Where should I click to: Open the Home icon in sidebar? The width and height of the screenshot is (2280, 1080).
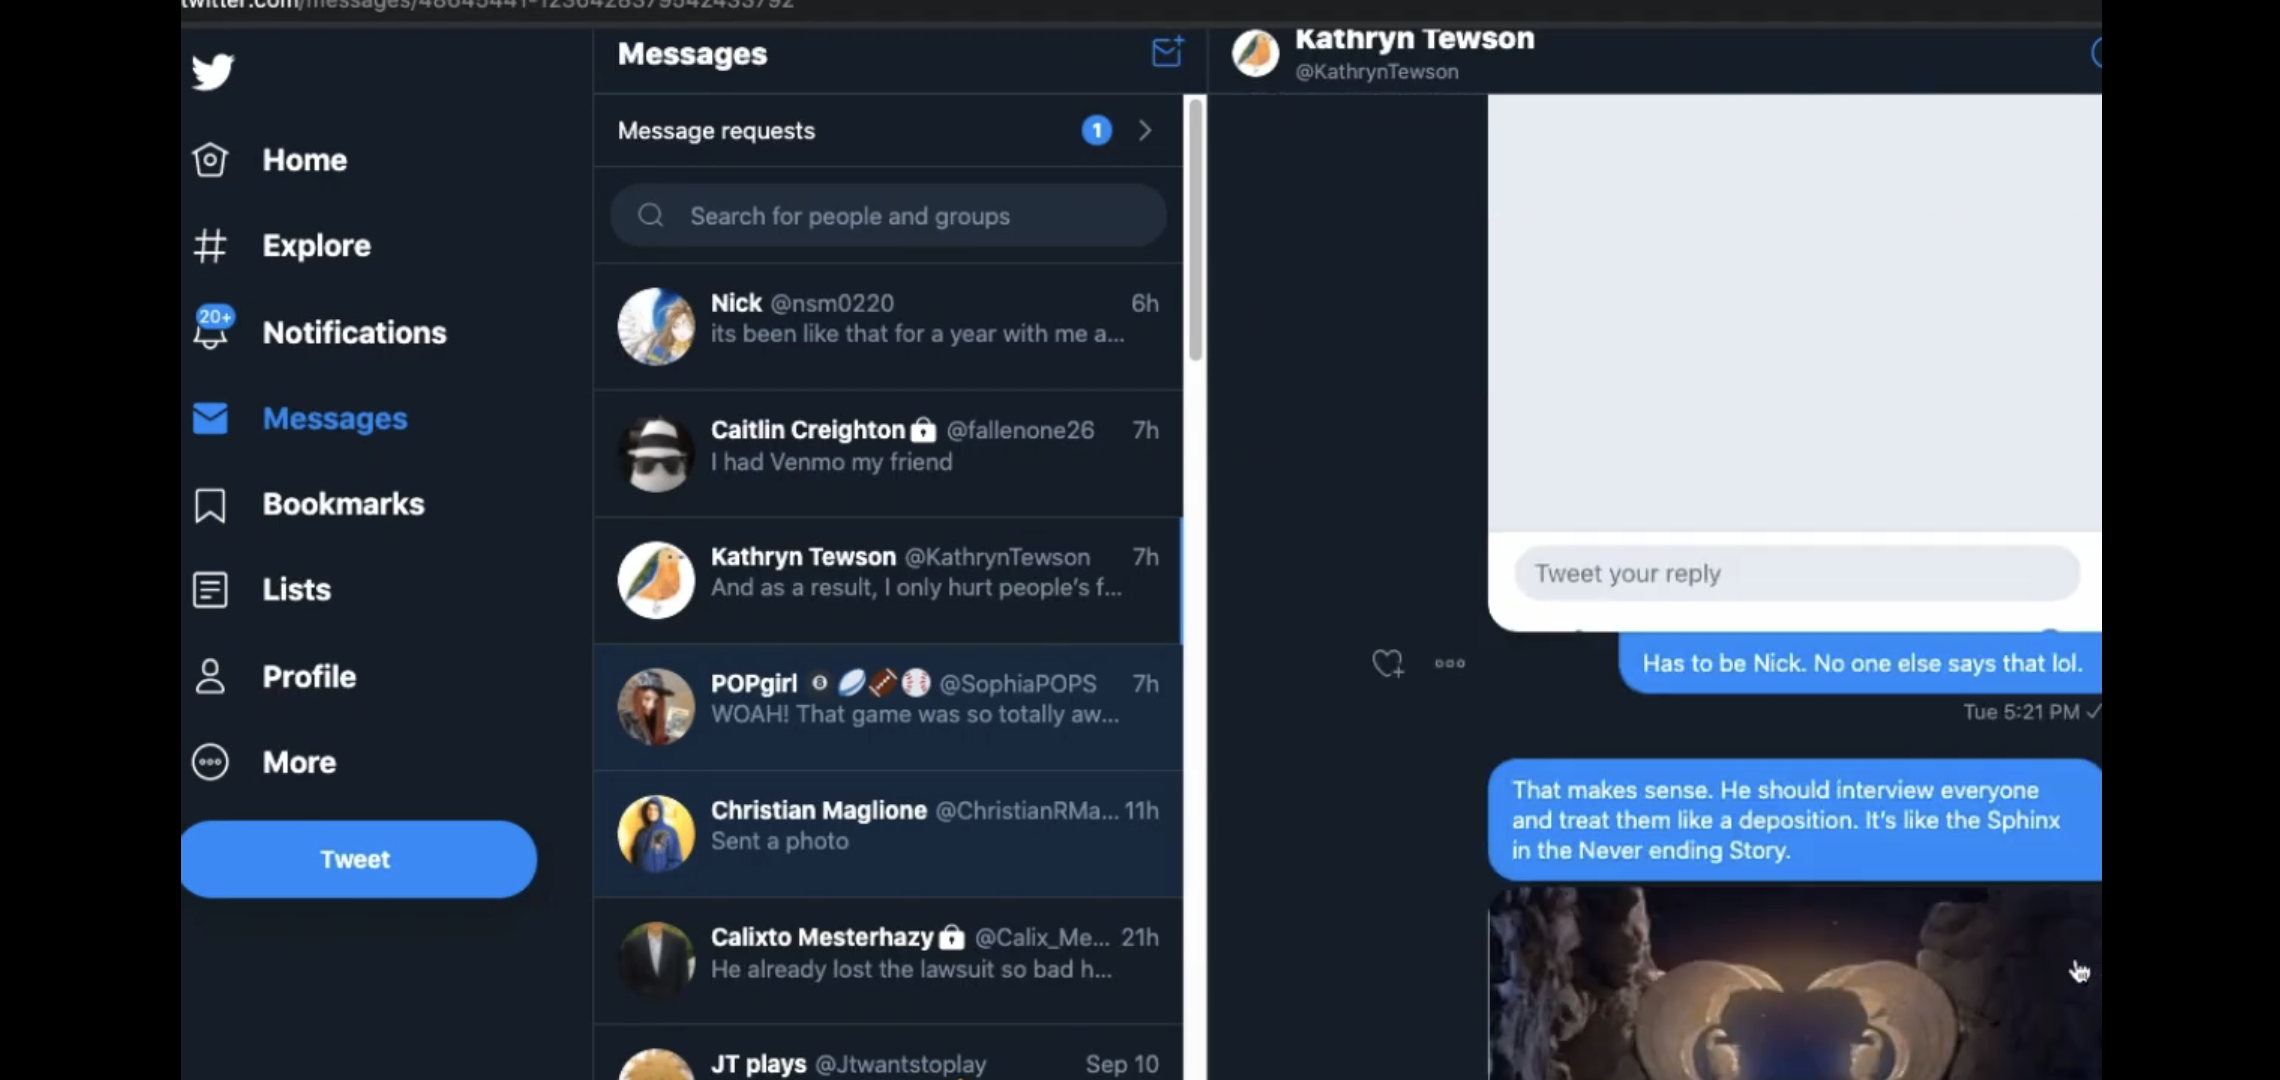pos(210,160)
